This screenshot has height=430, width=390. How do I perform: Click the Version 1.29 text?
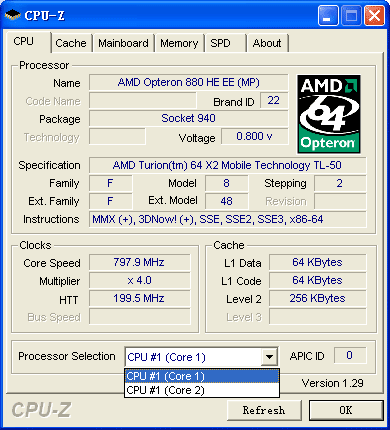tap(332, 383)
